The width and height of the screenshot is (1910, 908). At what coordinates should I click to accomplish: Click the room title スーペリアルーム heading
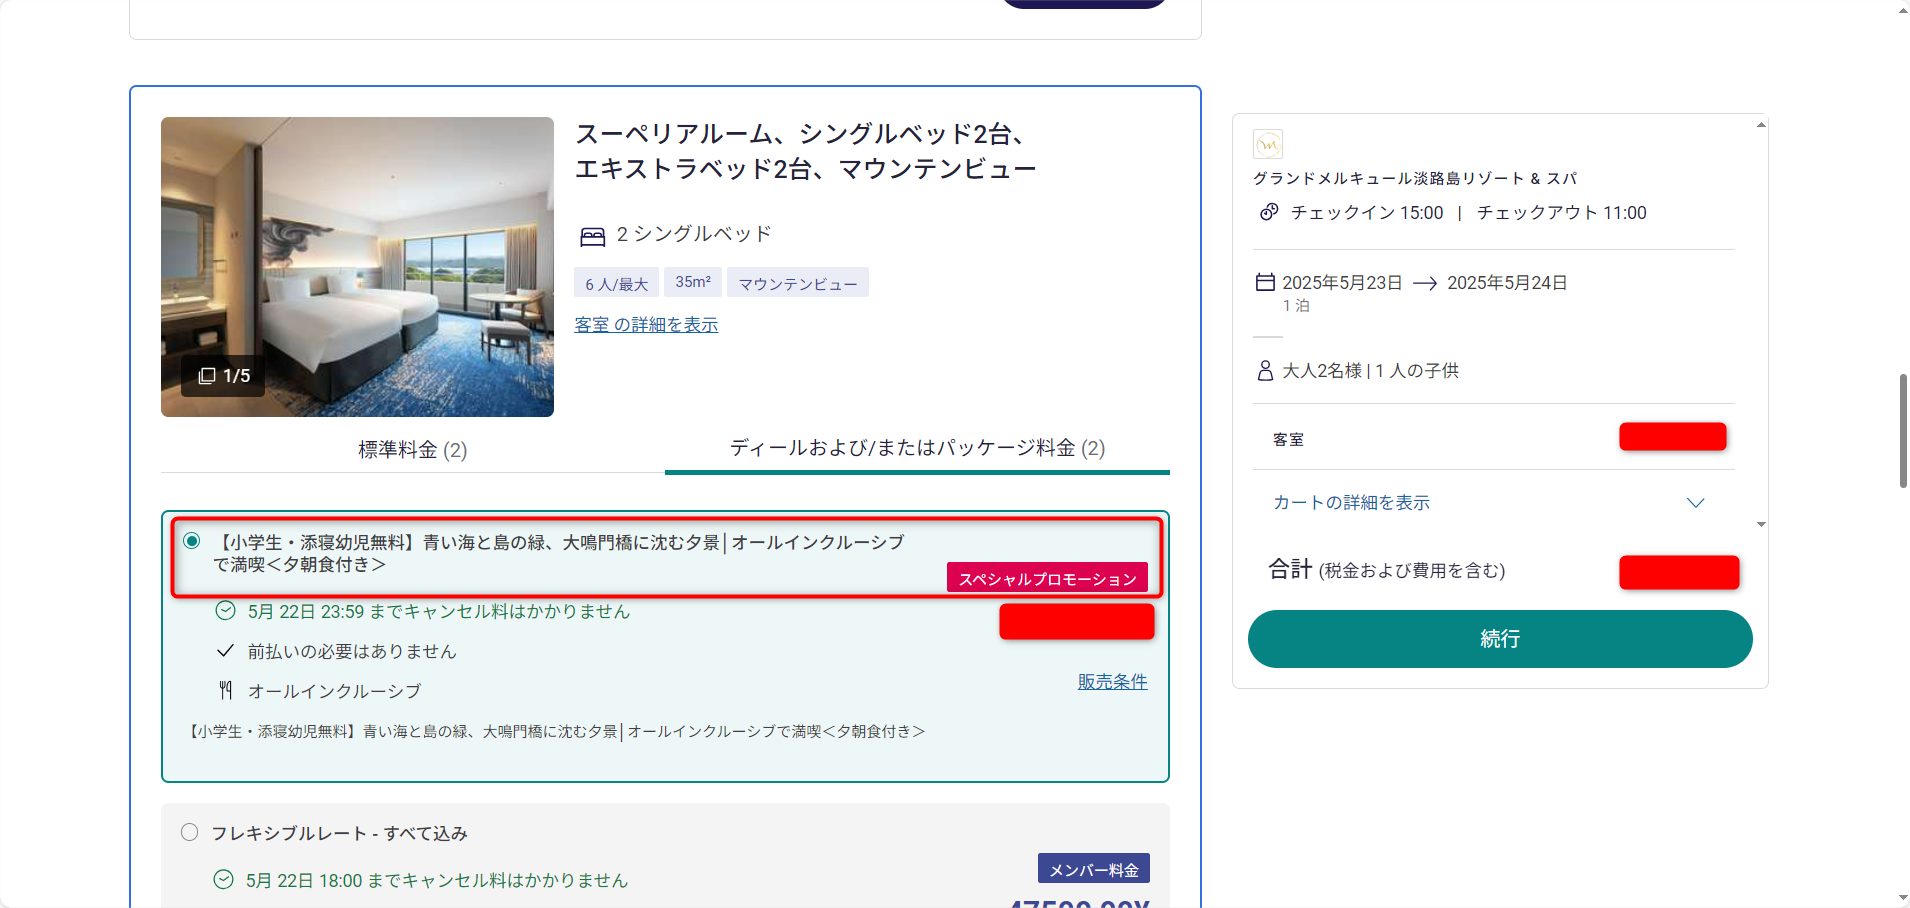[x=805, y=151]
